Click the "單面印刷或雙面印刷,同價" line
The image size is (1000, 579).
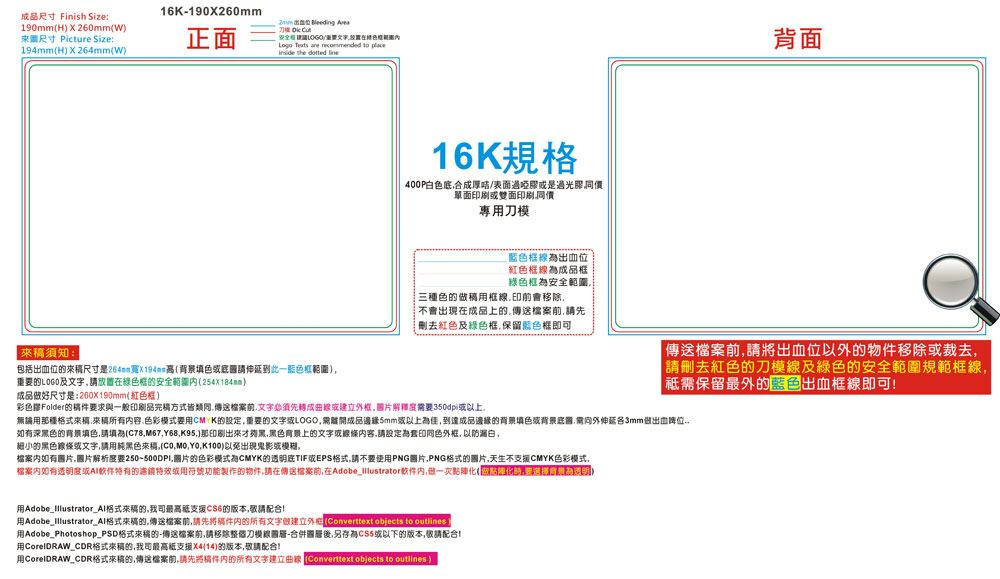point(504,195)
